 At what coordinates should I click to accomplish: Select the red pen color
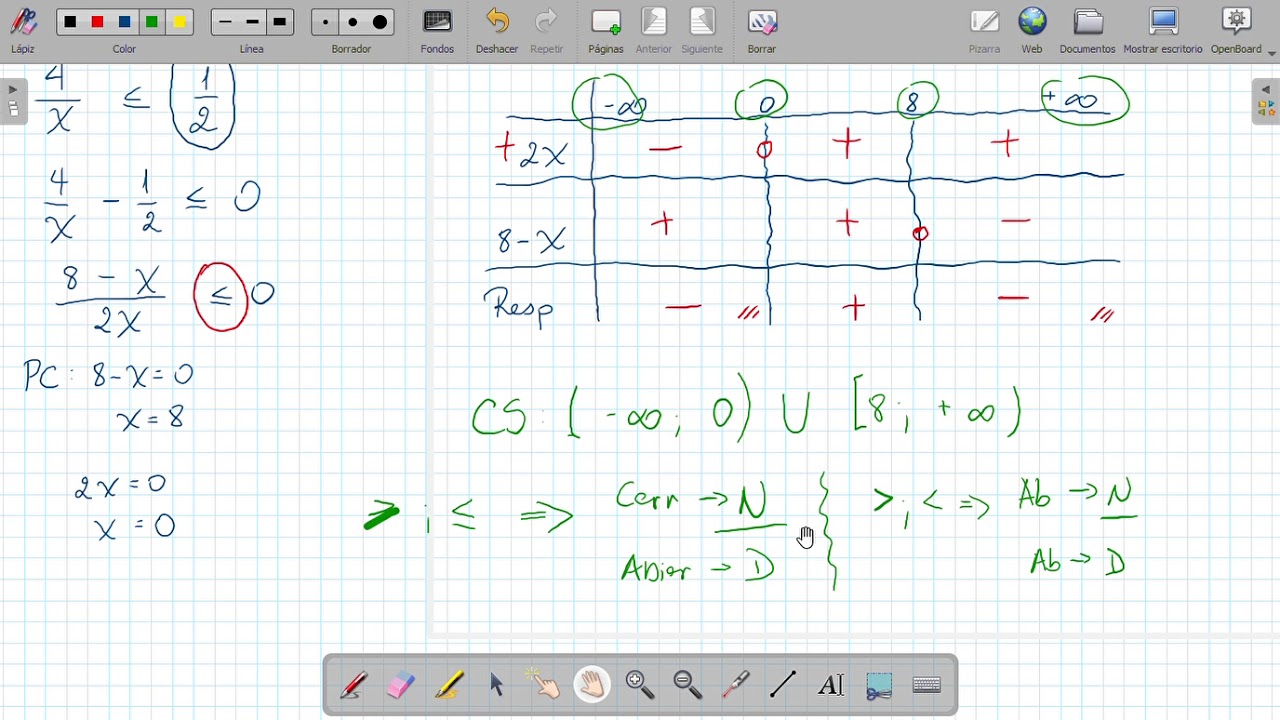97,22
